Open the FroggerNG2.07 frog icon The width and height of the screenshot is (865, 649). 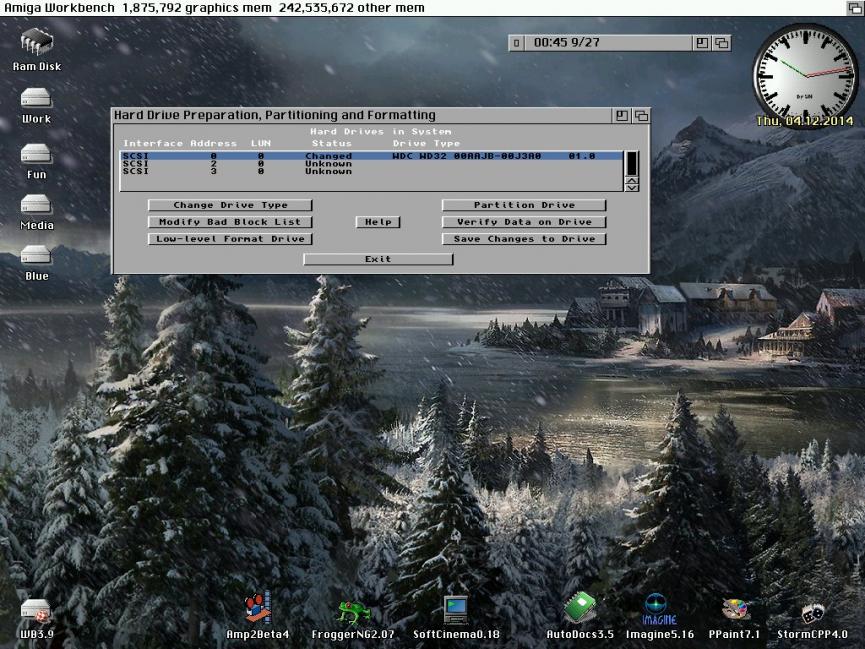point(353,611)
